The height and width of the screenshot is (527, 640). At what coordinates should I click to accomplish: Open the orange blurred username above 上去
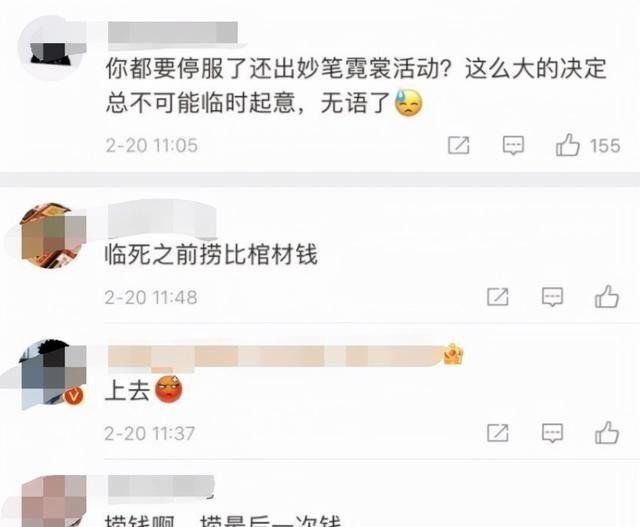point(275,356)
